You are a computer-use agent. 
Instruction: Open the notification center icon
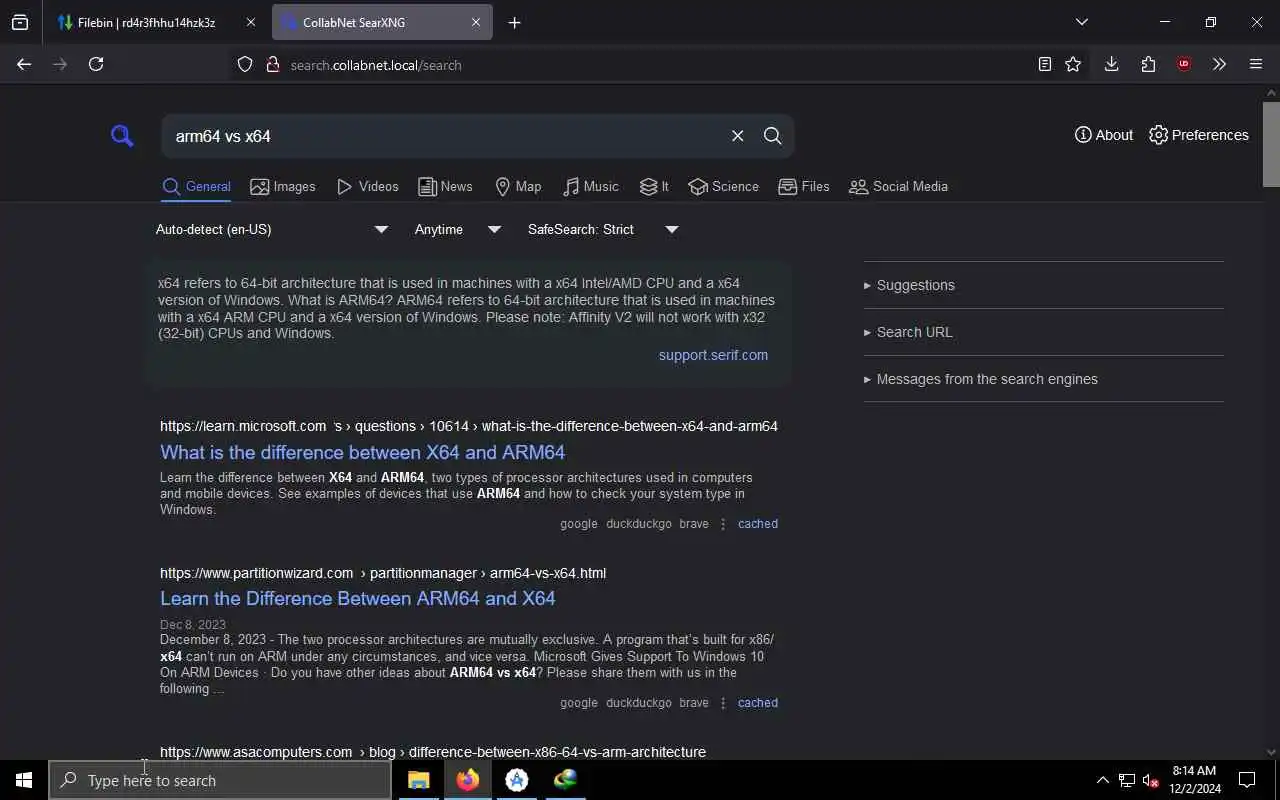[1247, 780]
